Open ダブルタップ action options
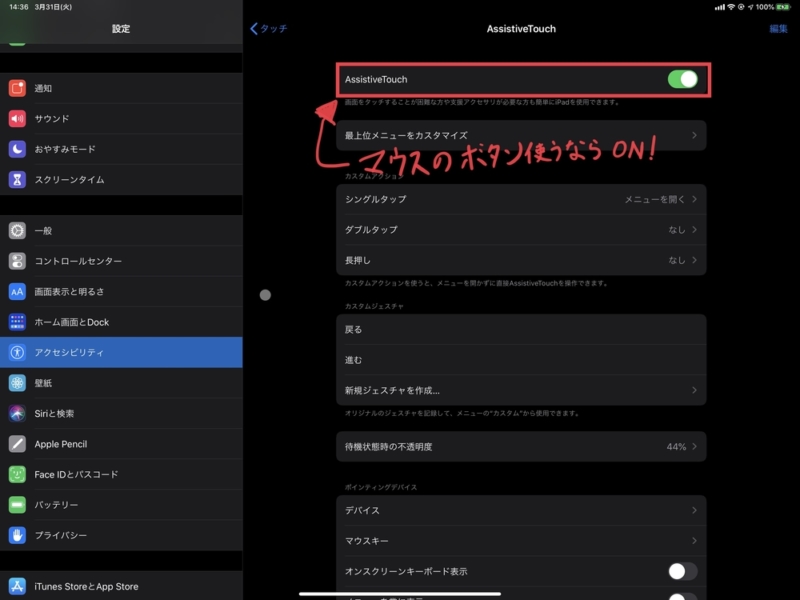Image resolution: width=800 pixels, height=600 pixels. 521,230
